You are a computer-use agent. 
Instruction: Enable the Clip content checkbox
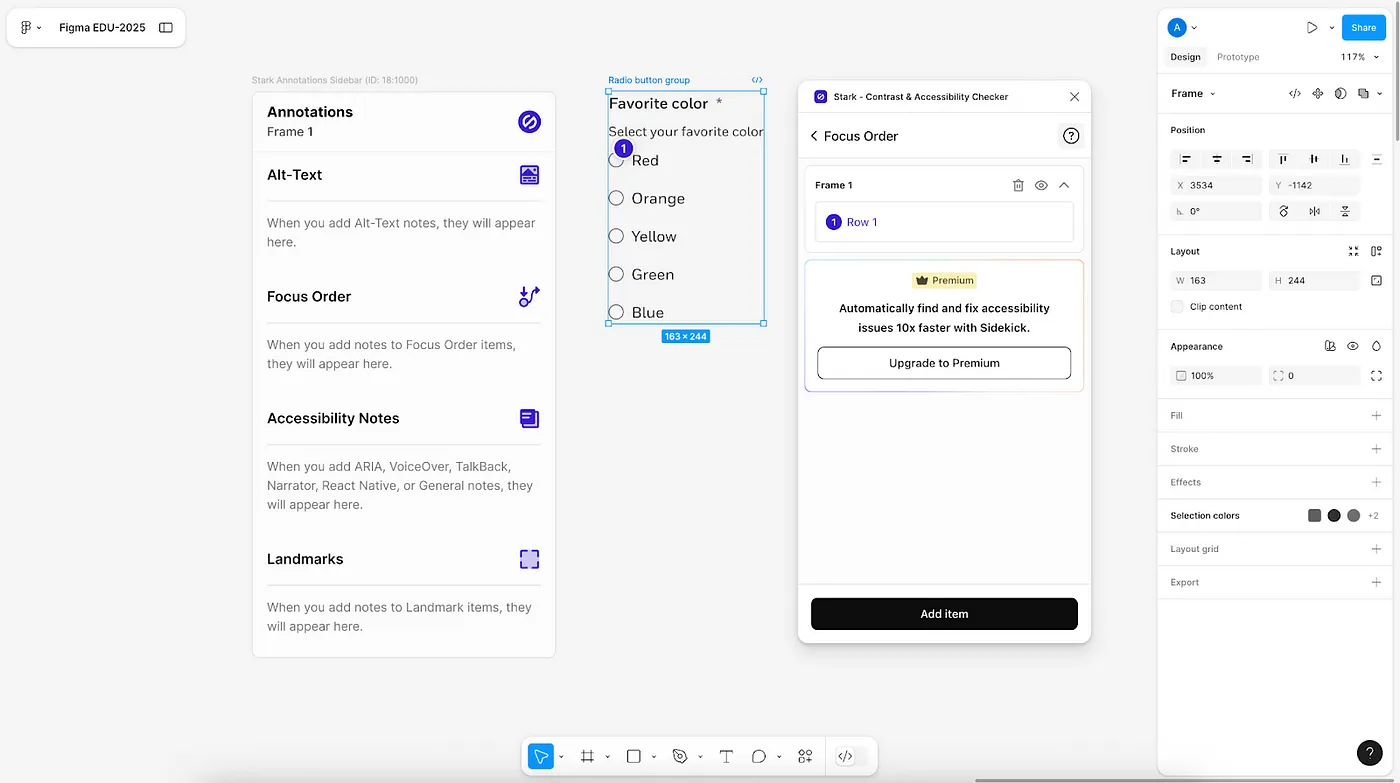coord(1178,307)
